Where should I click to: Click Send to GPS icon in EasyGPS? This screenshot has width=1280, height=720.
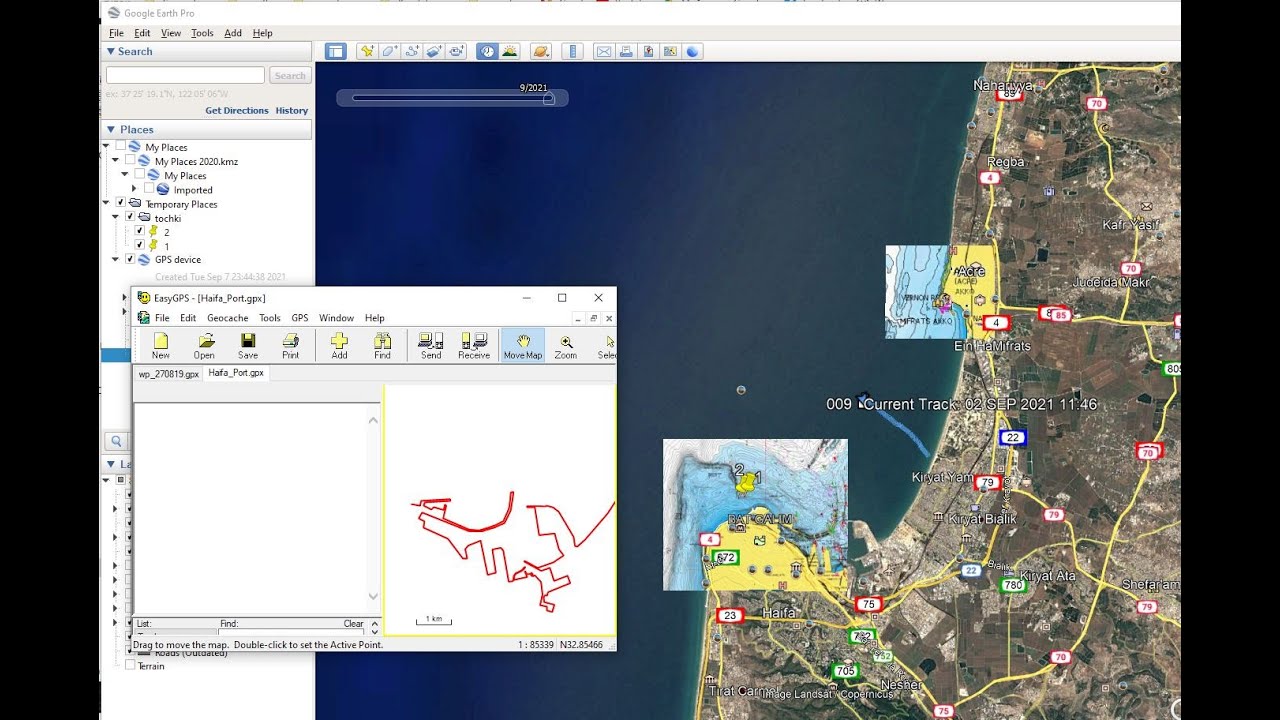[x=431, y=346]
